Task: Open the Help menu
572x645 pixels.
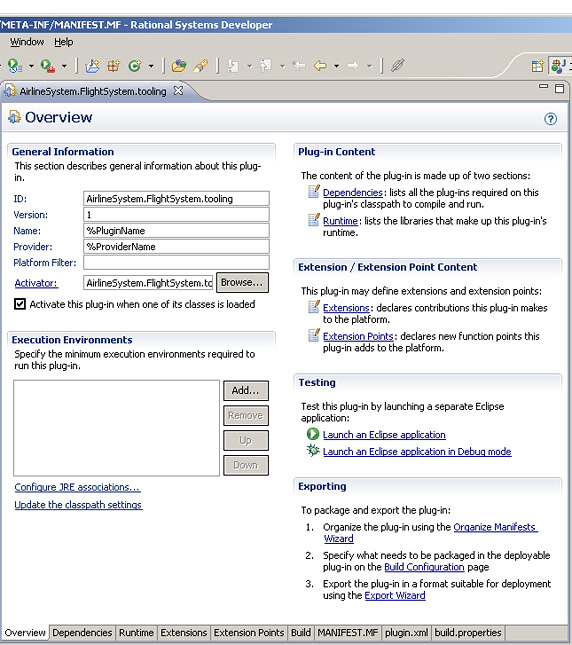Action: click(x=64, y=42)
